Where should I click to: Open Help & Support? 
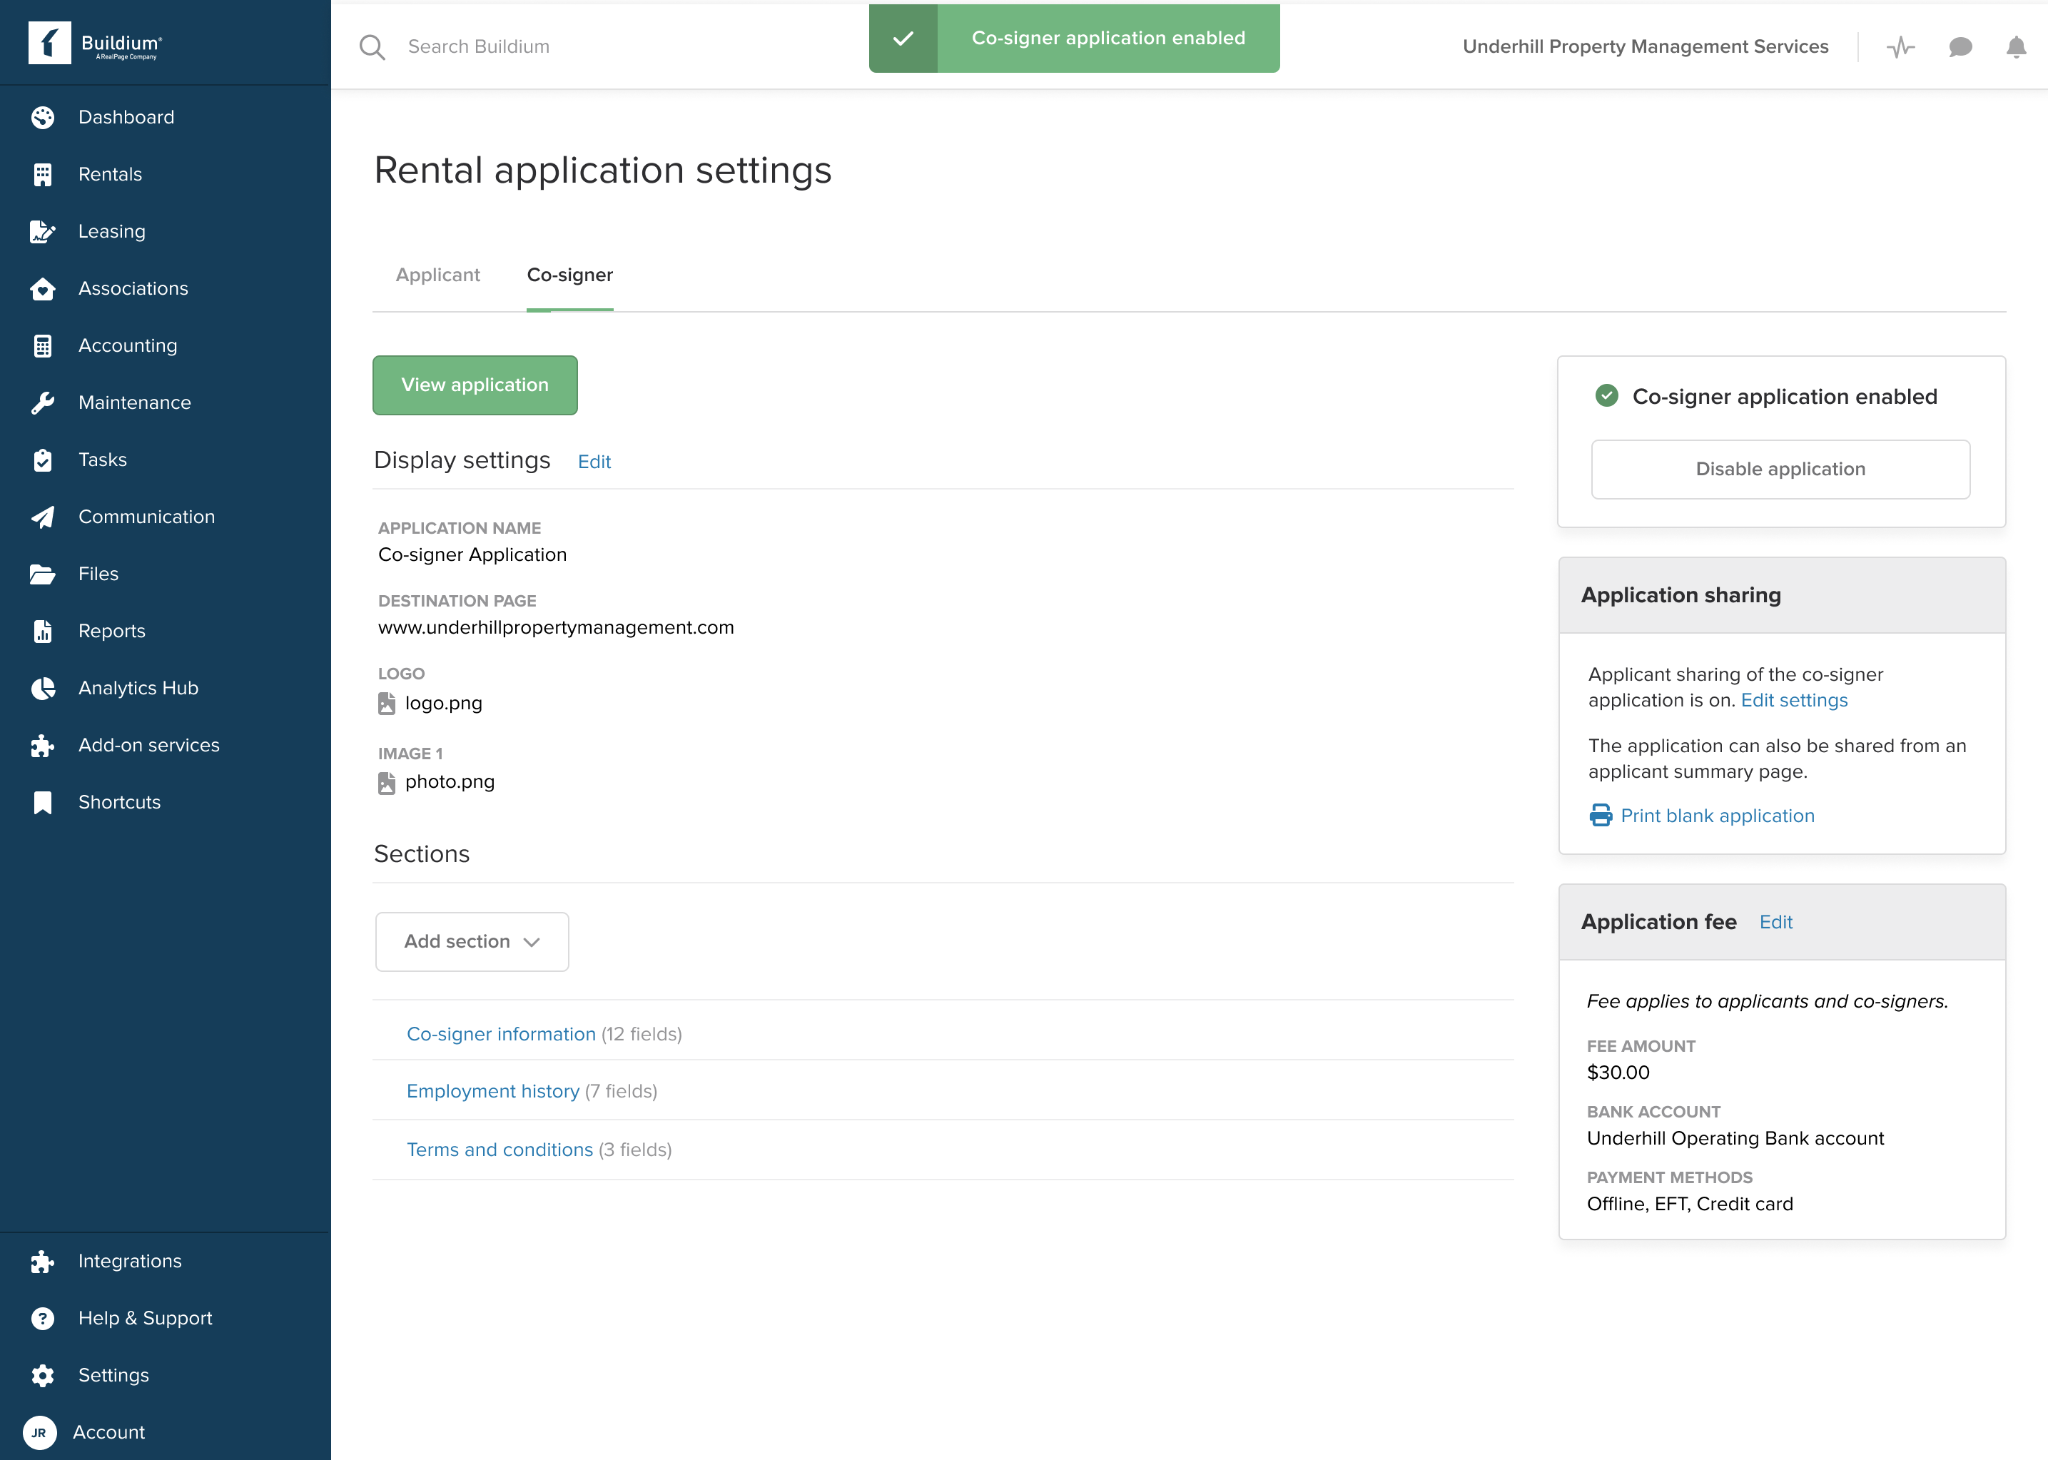pyautogui.click(x=144, y=1317)
